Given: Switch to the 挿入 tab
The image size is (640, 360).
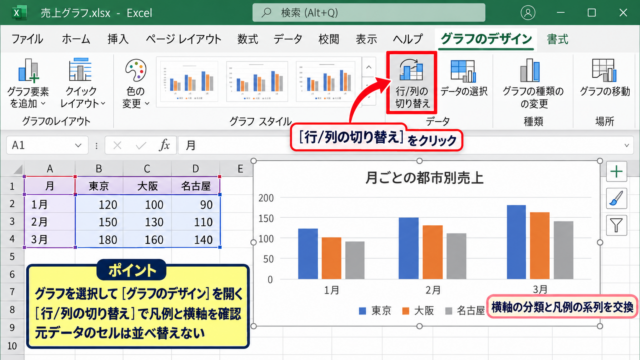Looking at the screenshot, I should coord(118,39).
